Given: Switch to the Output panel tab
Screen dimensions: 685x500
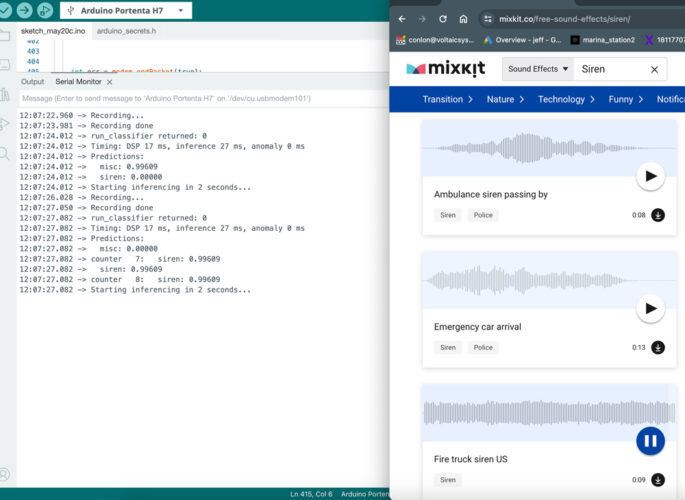Looking at the screenshot, I should (33, 82).
